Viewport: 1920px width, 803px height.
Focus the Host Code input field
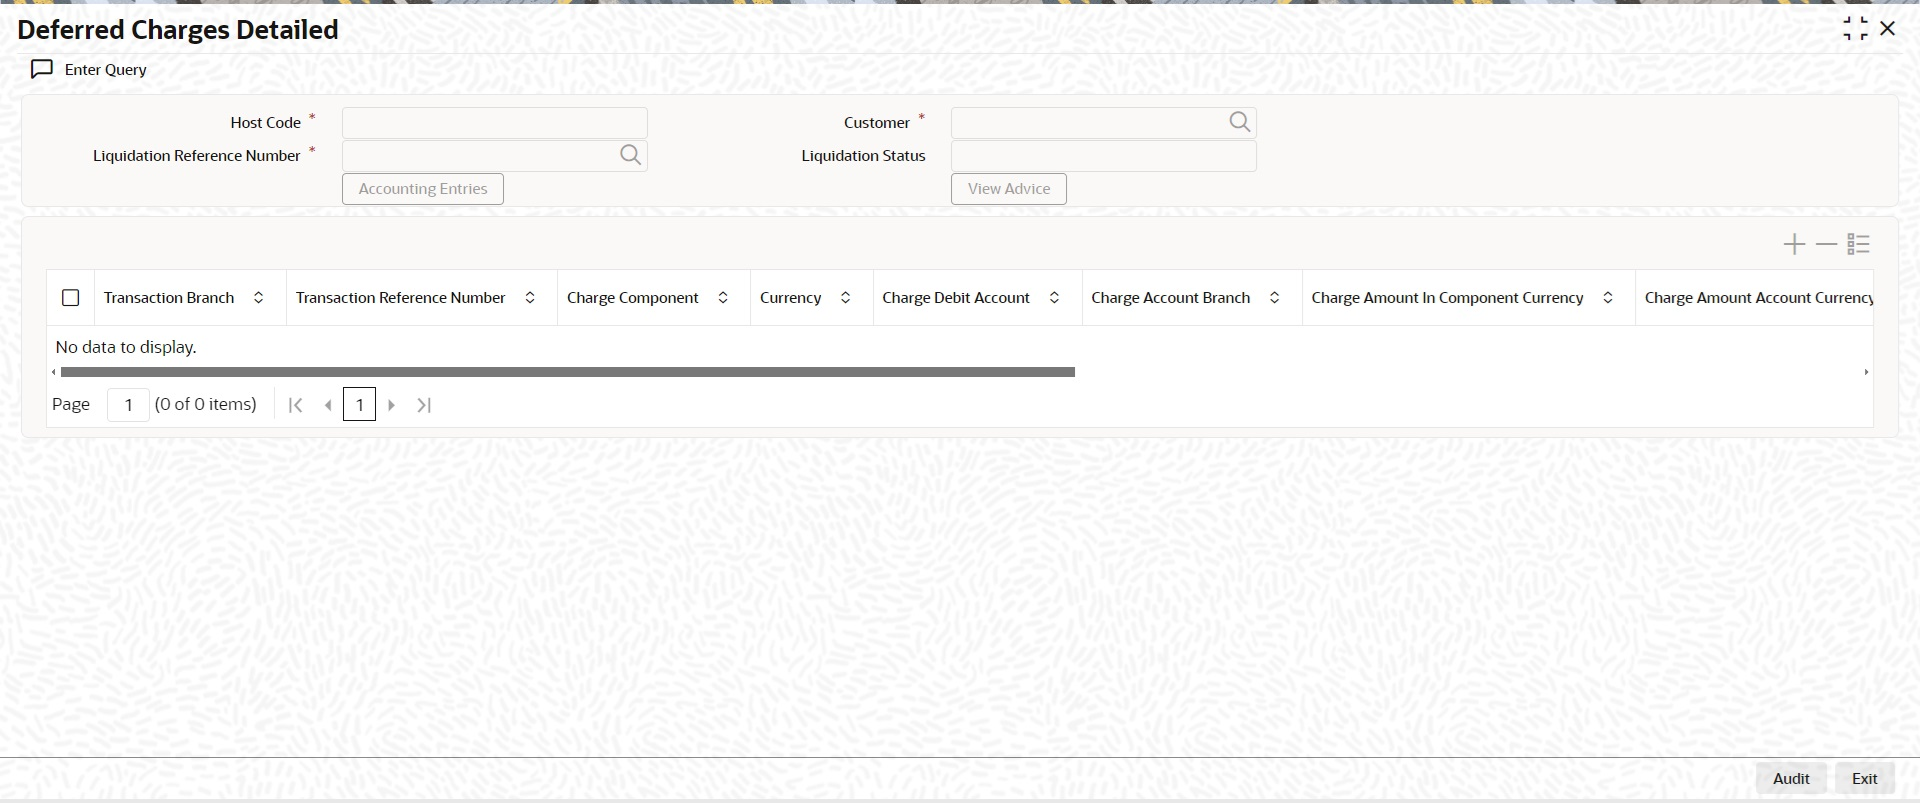tap(495, 123)
